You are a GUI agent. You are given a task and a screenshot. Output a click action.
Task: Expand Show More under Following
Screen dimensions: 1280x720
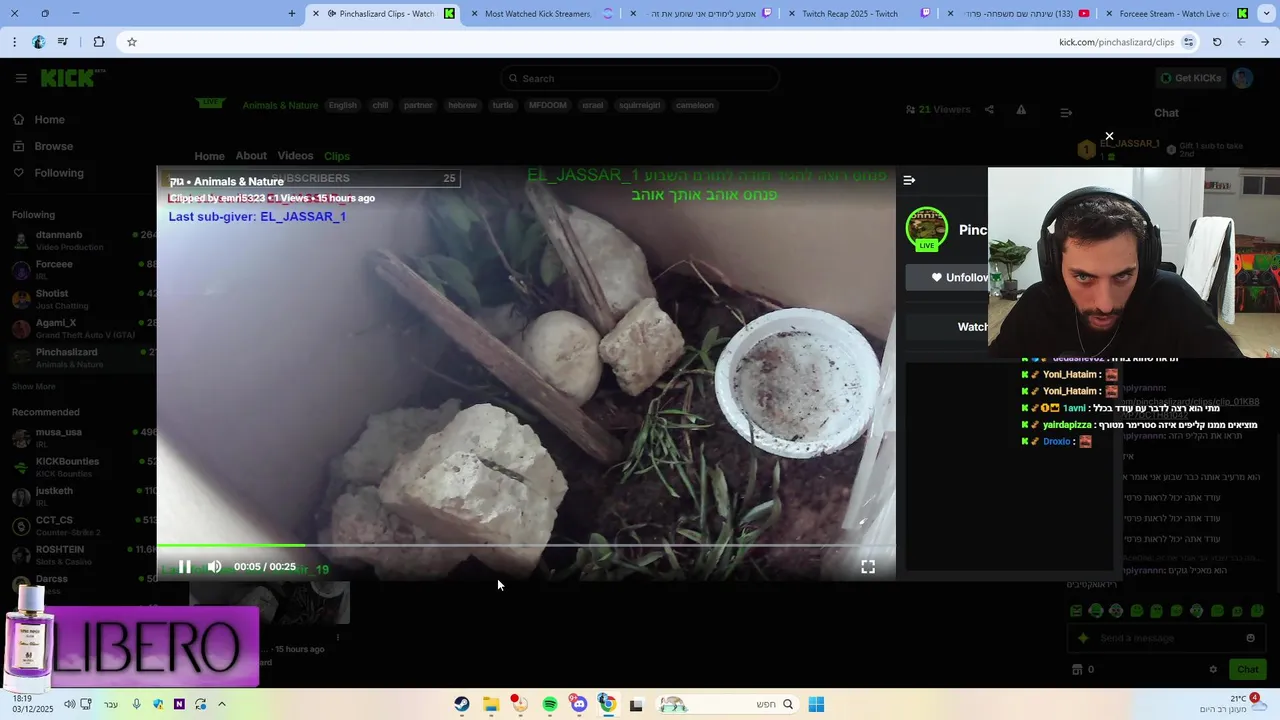(x=34, y=386)
